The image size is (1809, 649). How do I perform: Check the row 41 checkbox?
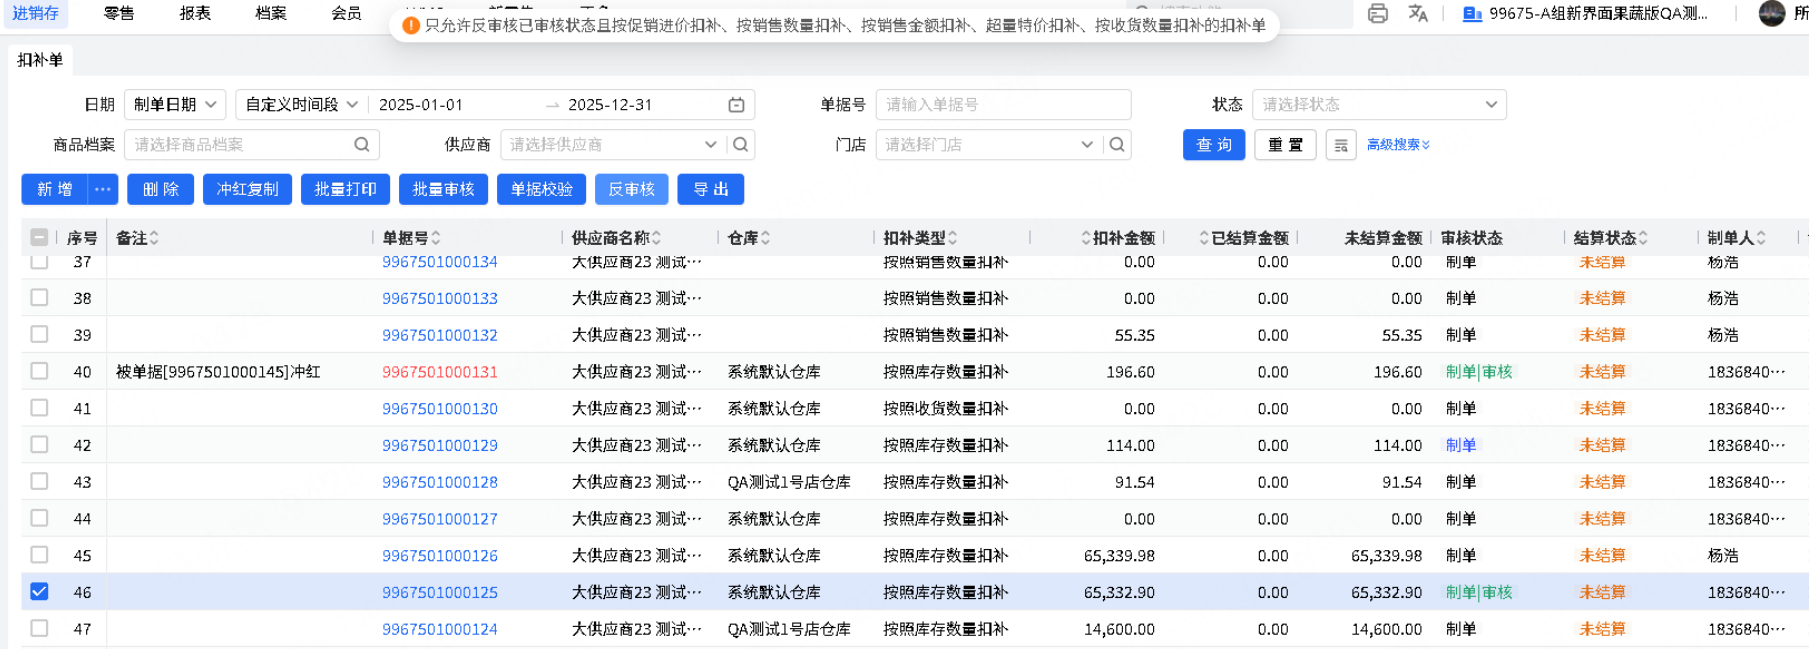(x=39, y=407)
